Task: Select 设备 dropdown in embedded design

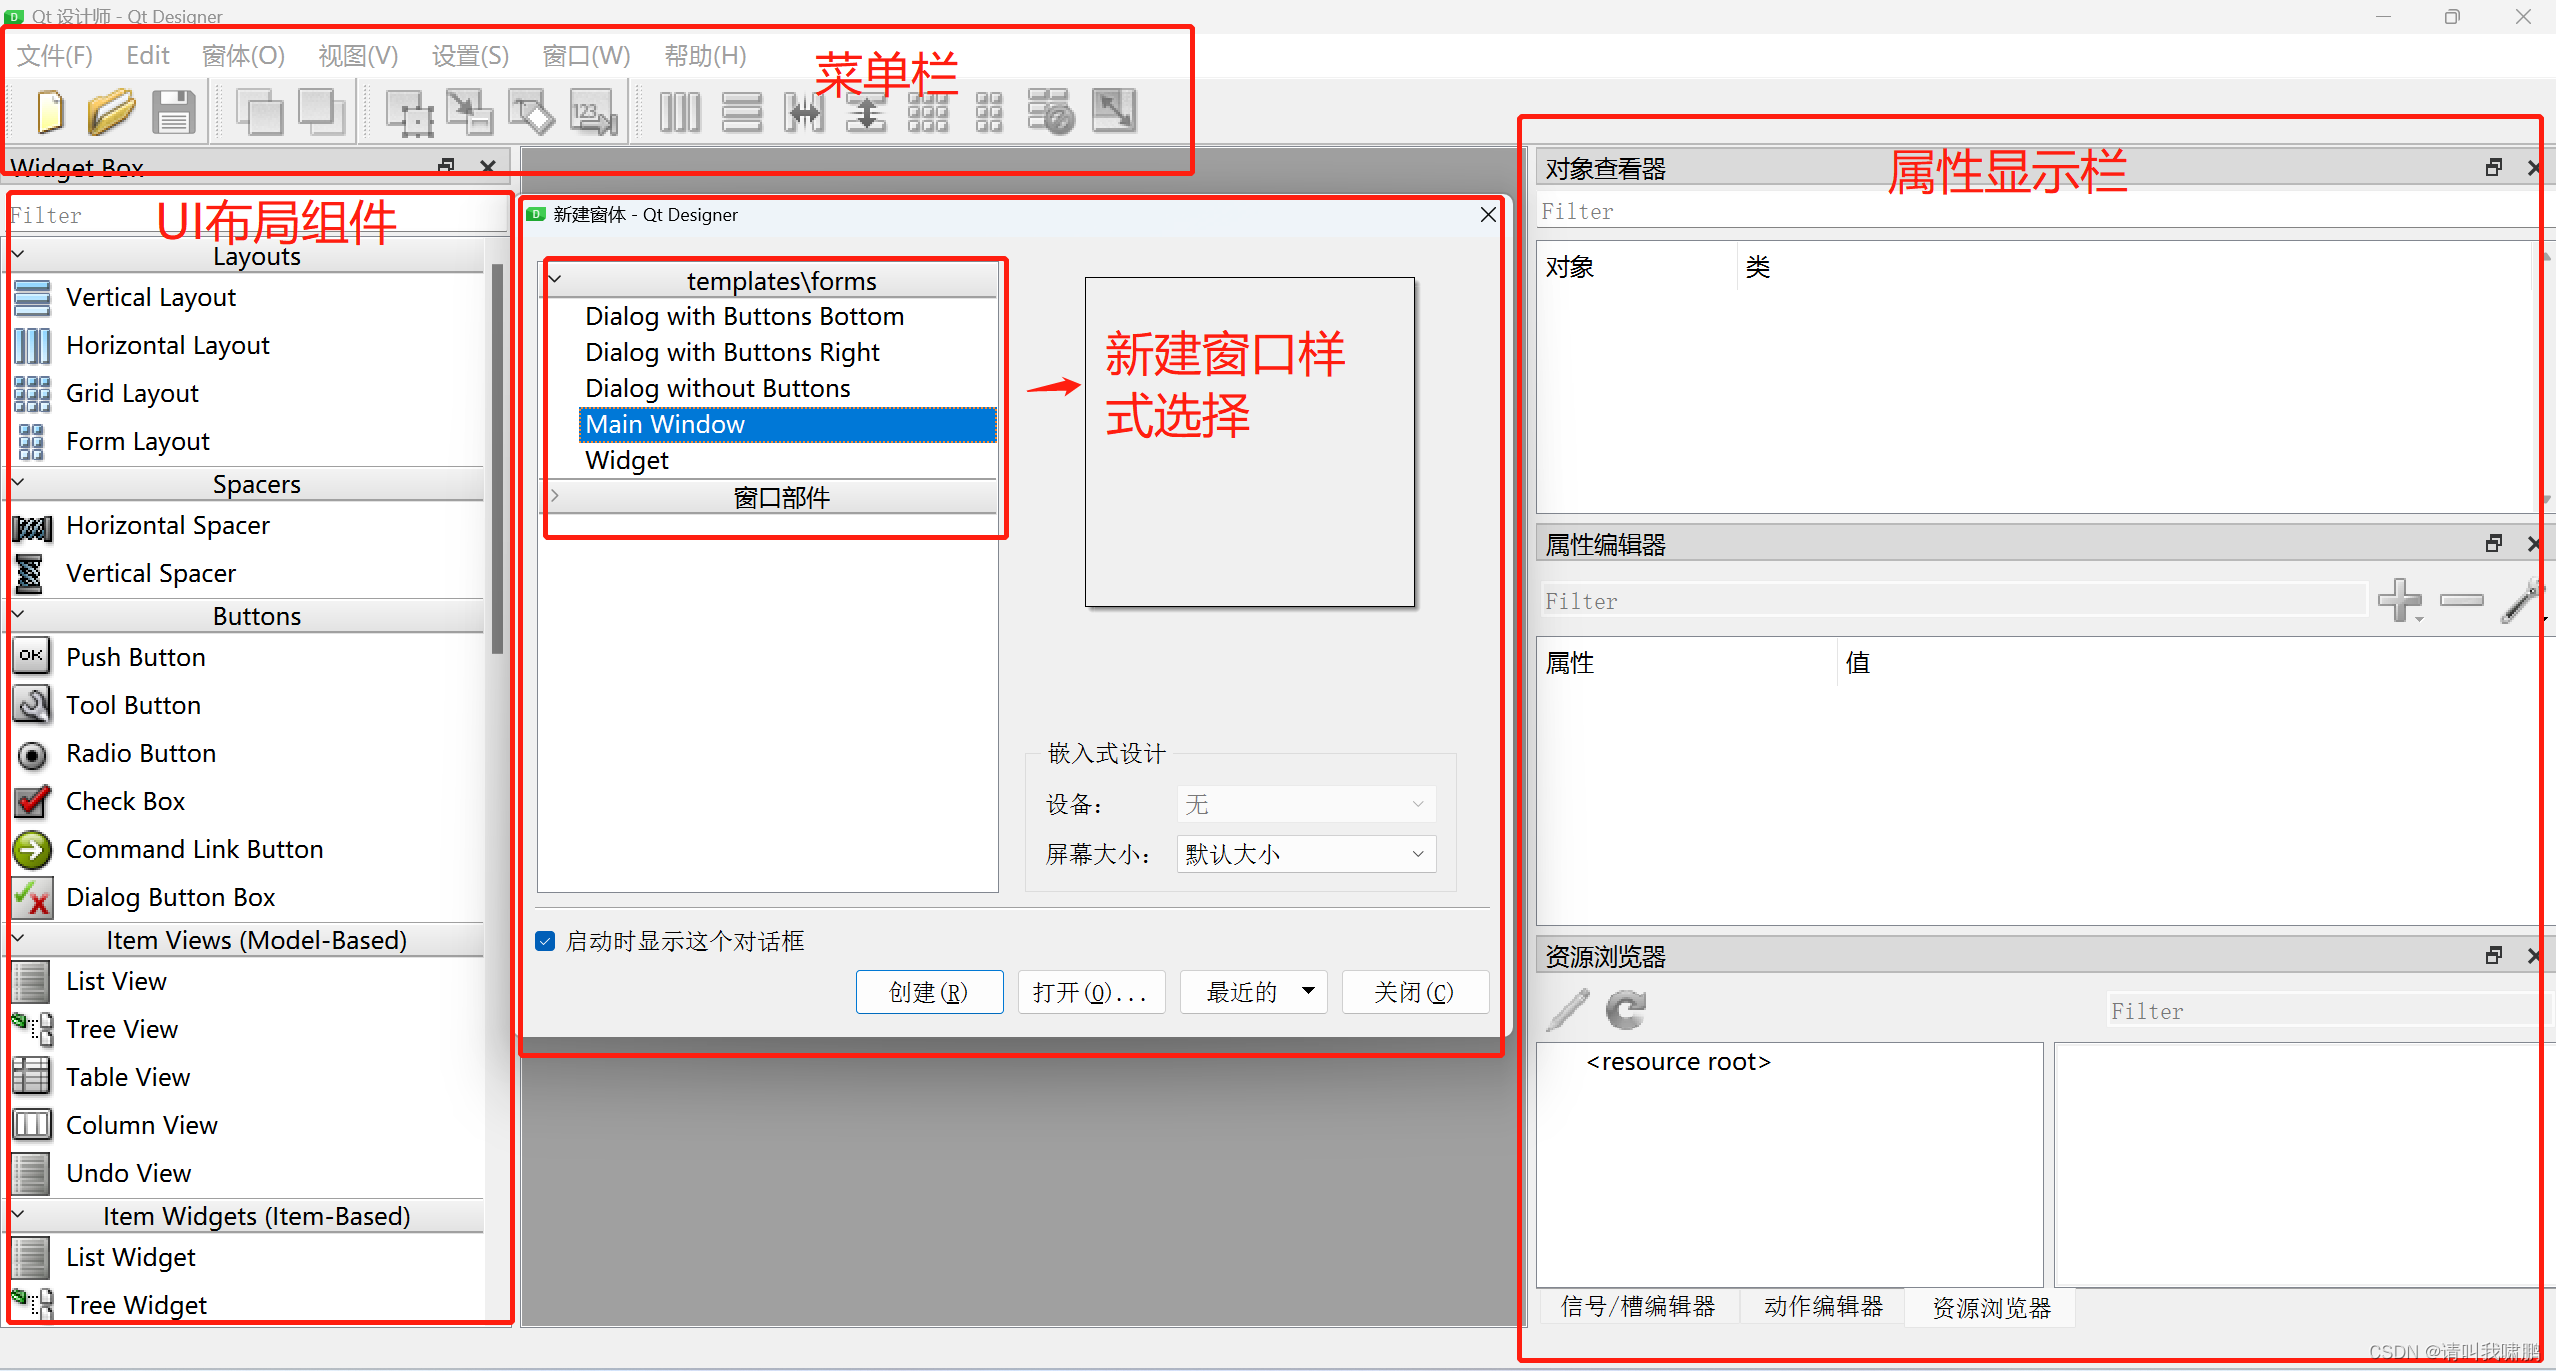Action: [x=1300, y=805]
